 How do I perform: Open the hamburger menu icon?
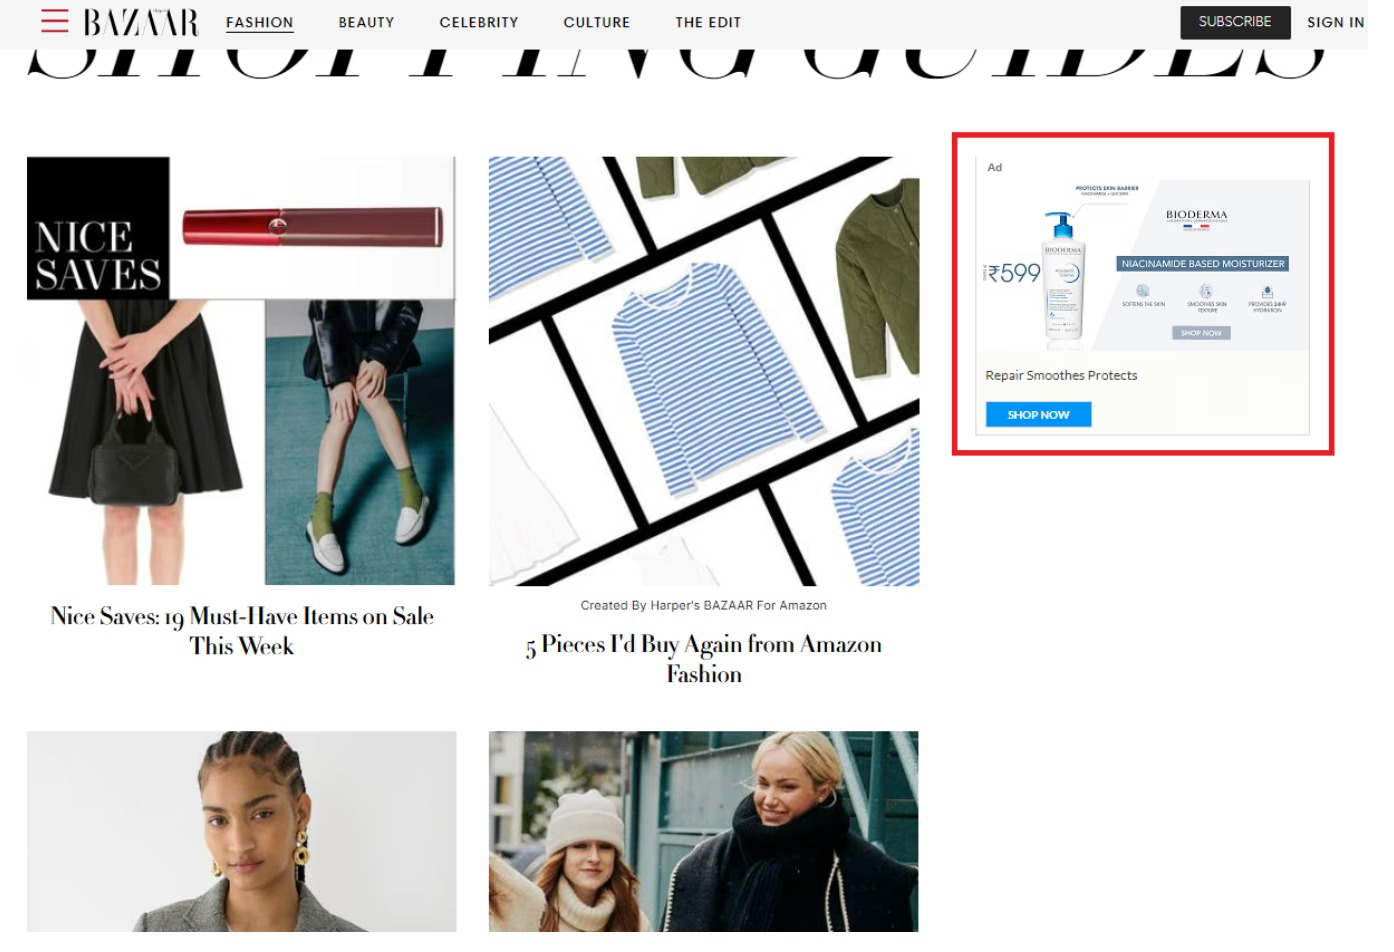click(x=55, y=21)
